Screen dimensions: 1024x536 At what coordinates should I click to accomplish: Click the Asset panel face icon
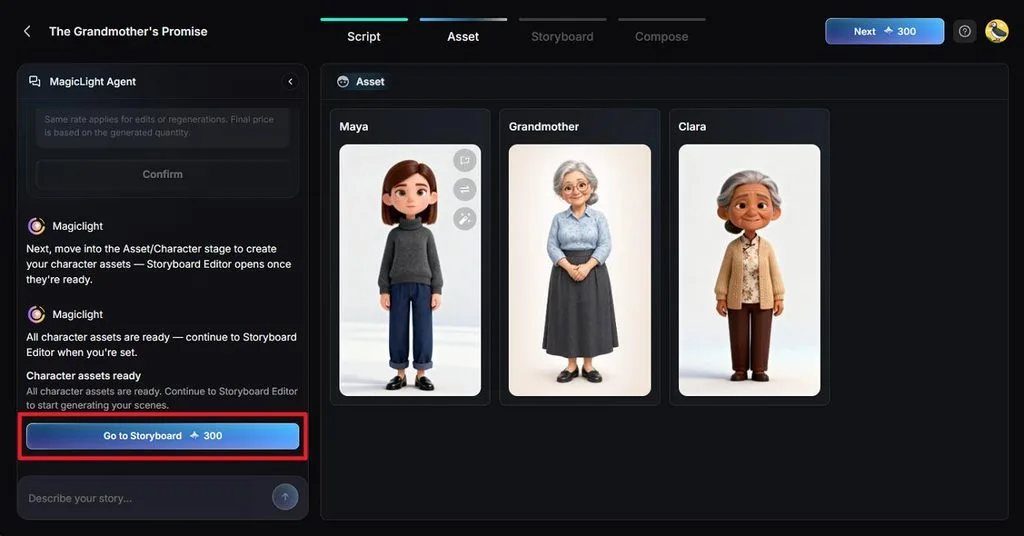(343, 82)
